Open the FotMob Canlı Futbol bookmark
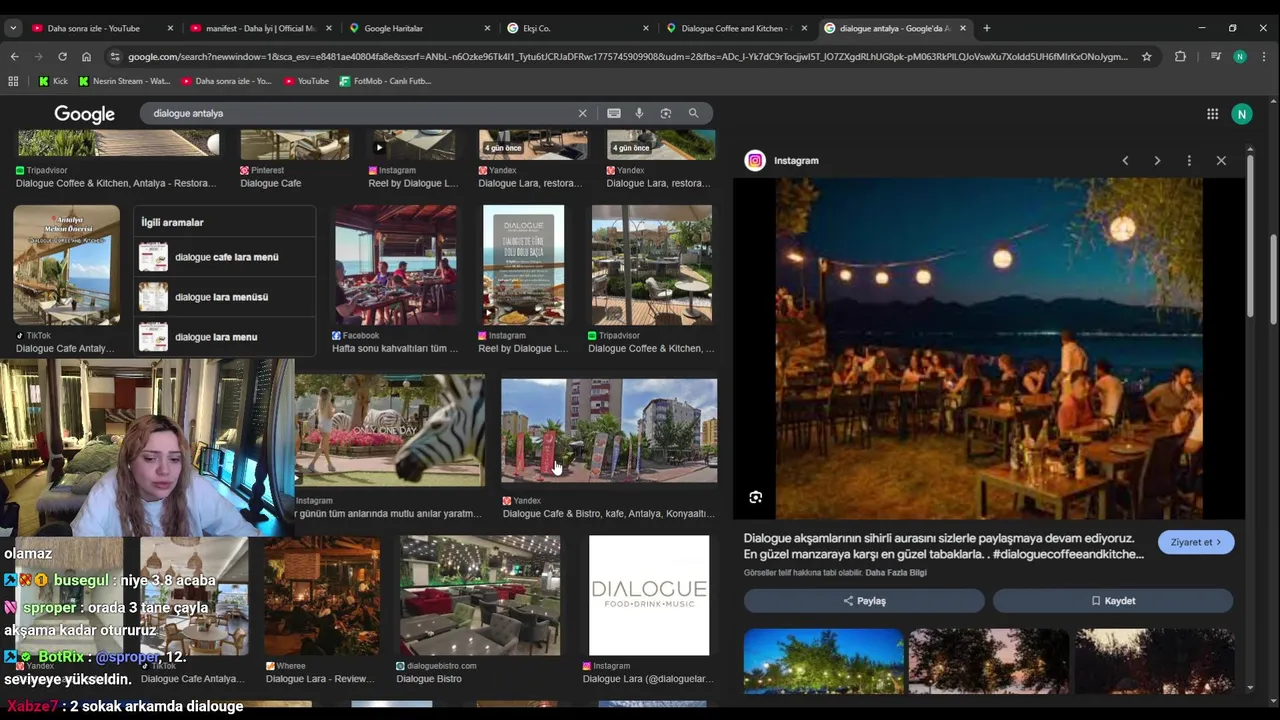Screen dimensions: 1280x720 pyautogui.click(x=385, y=81)
